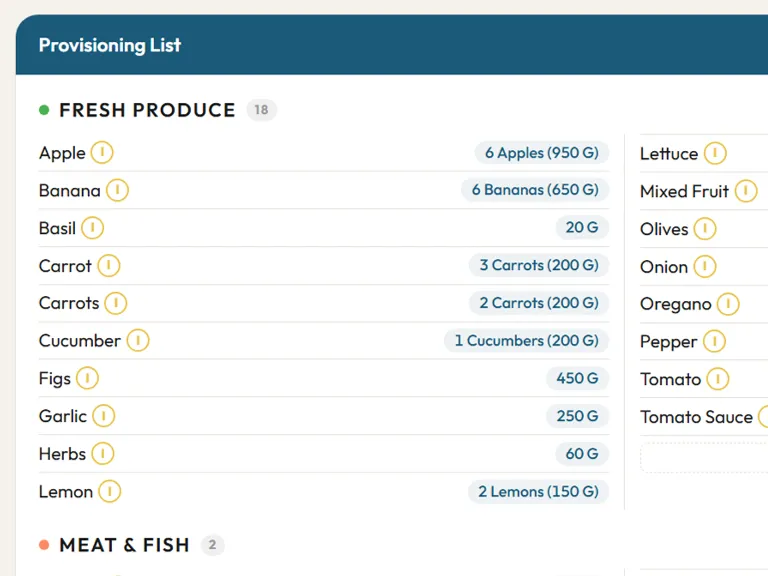The image size is (768, 576).
Task: Click the info icon next to Figs
Action: pos(87,378)
